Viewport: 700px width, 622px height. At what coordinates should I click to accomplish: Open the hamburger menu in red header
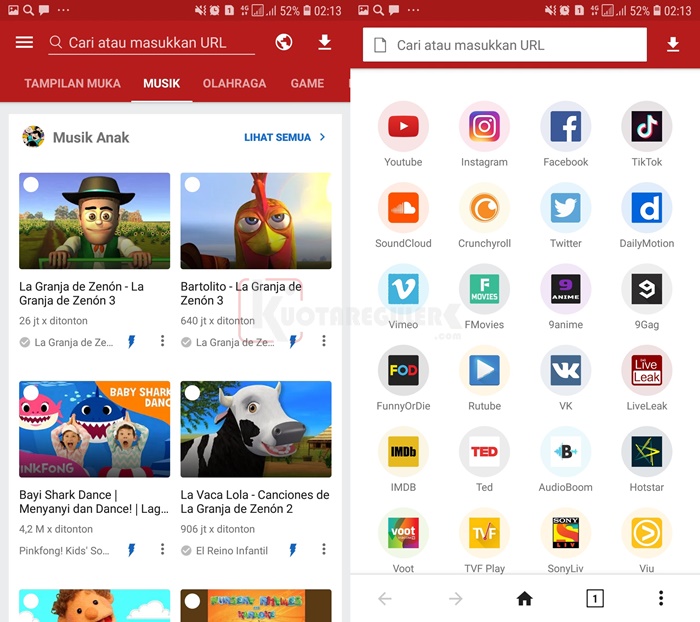pyautogui.click(x=25, y=43)
